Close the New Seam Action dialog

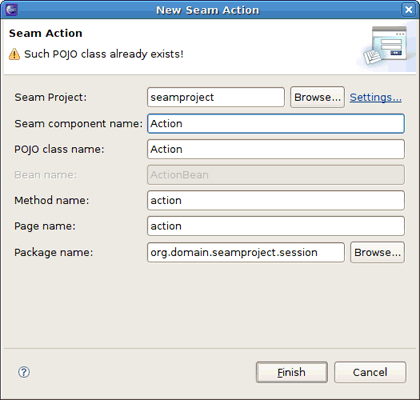click(x=408, y=9)
